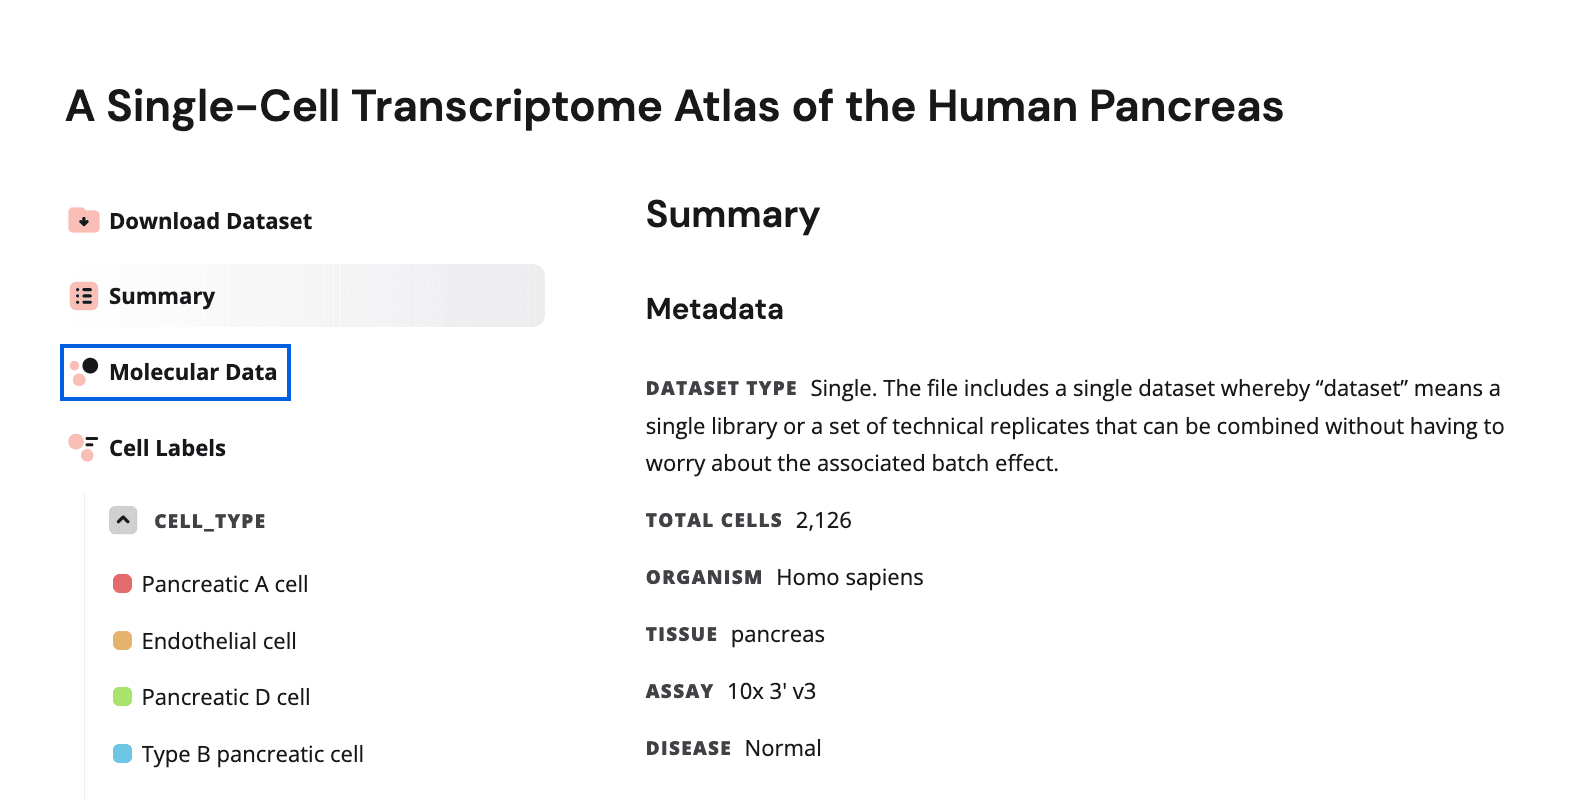The image size is (1592, 800).
Task: Click the blue dot beside Type B pancreatic cell
Action: (x=122, y=754)
